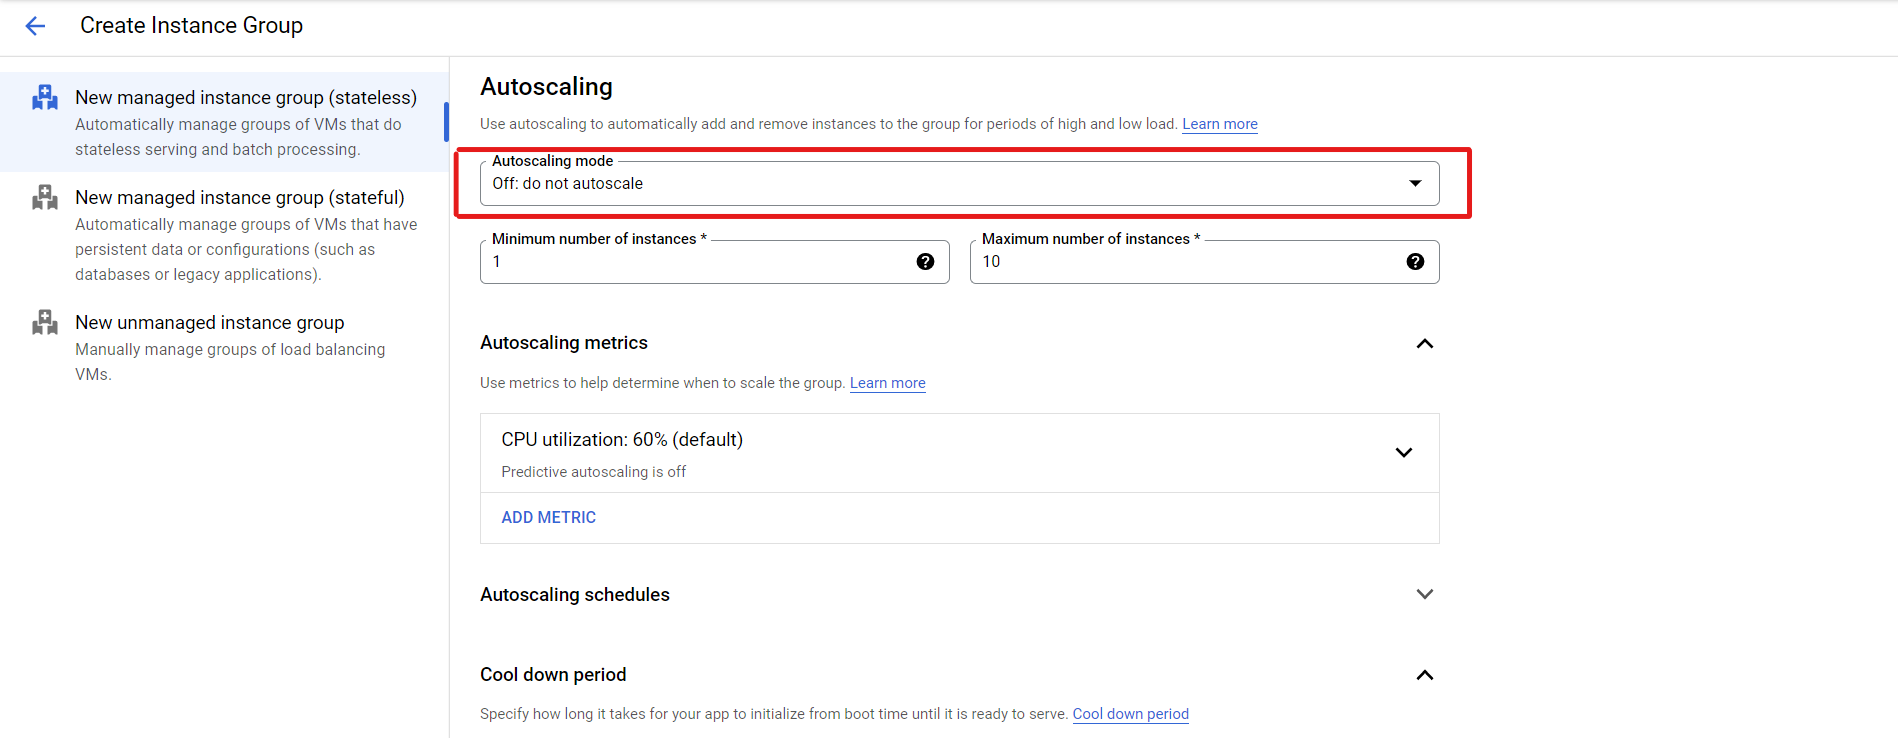Screen dimensions: 1898x738
Task: Open Learn more link under Autoscaling heading
Action: click(x=1220, y=124)
